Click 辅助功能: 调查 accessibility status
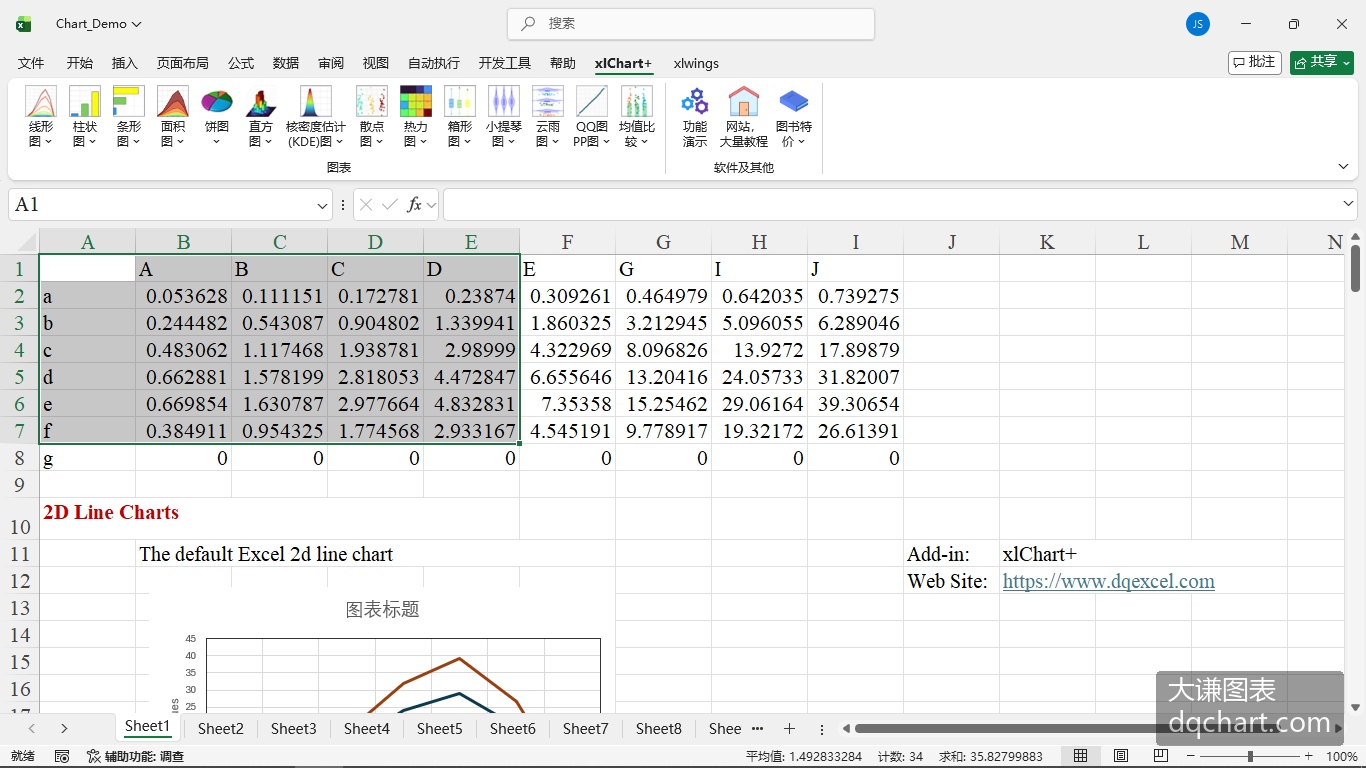1366x768 pixels. click(136, 756)
